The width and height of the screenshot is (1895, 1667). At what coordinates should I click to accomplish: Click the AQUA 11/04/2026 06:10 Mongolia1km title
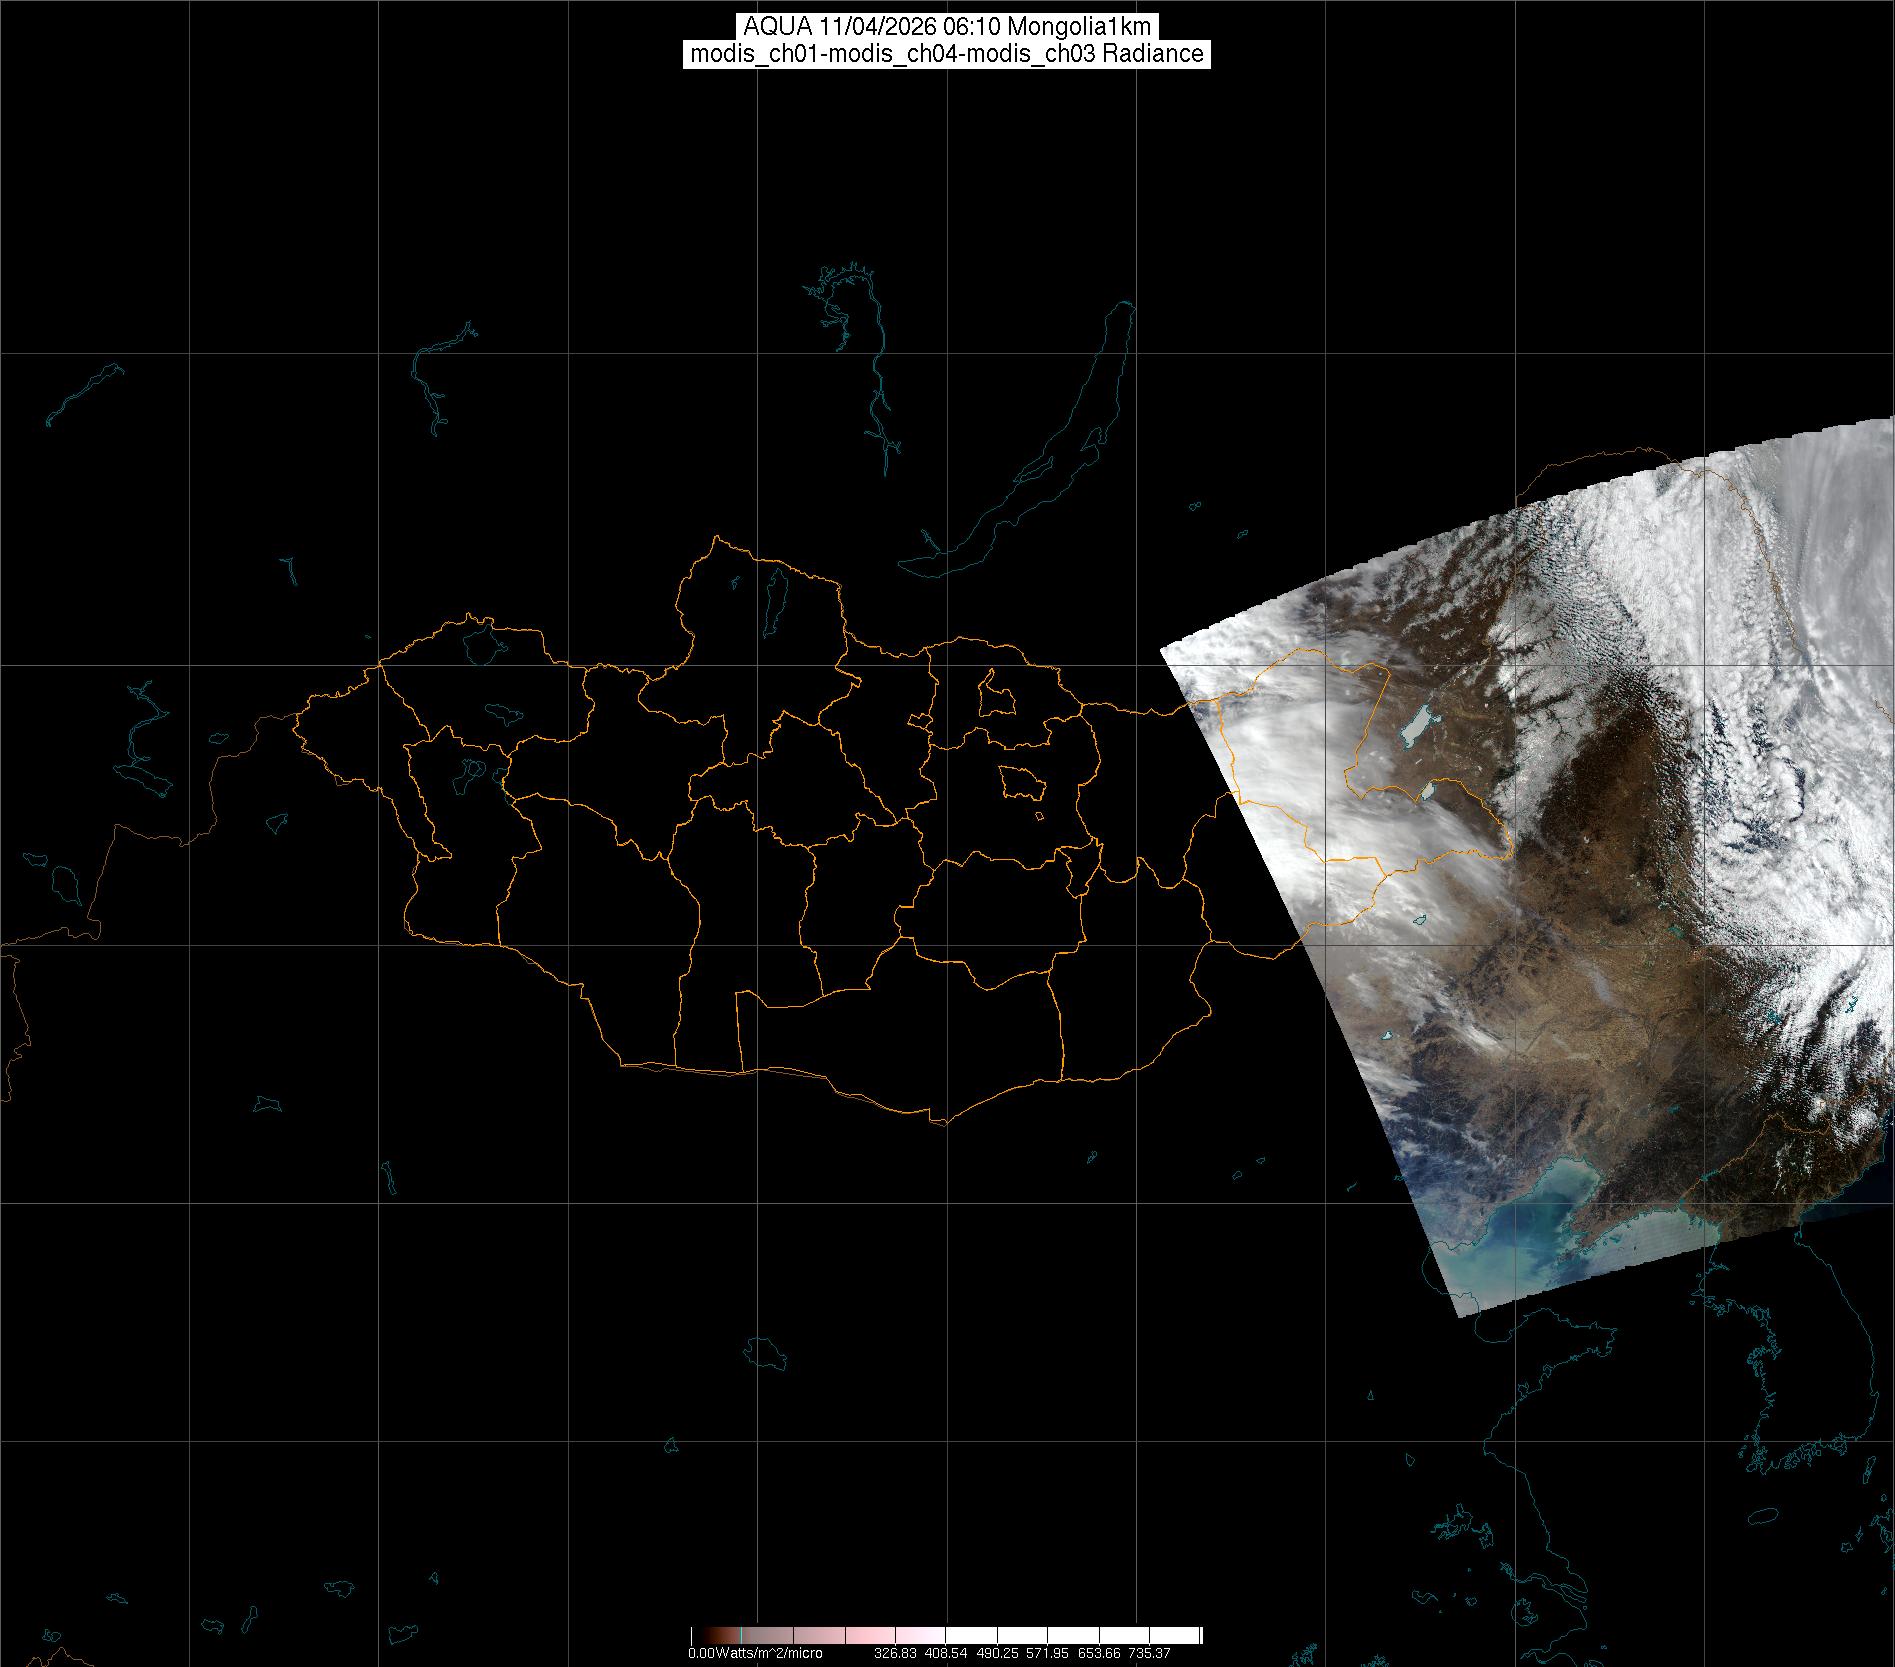947,27
